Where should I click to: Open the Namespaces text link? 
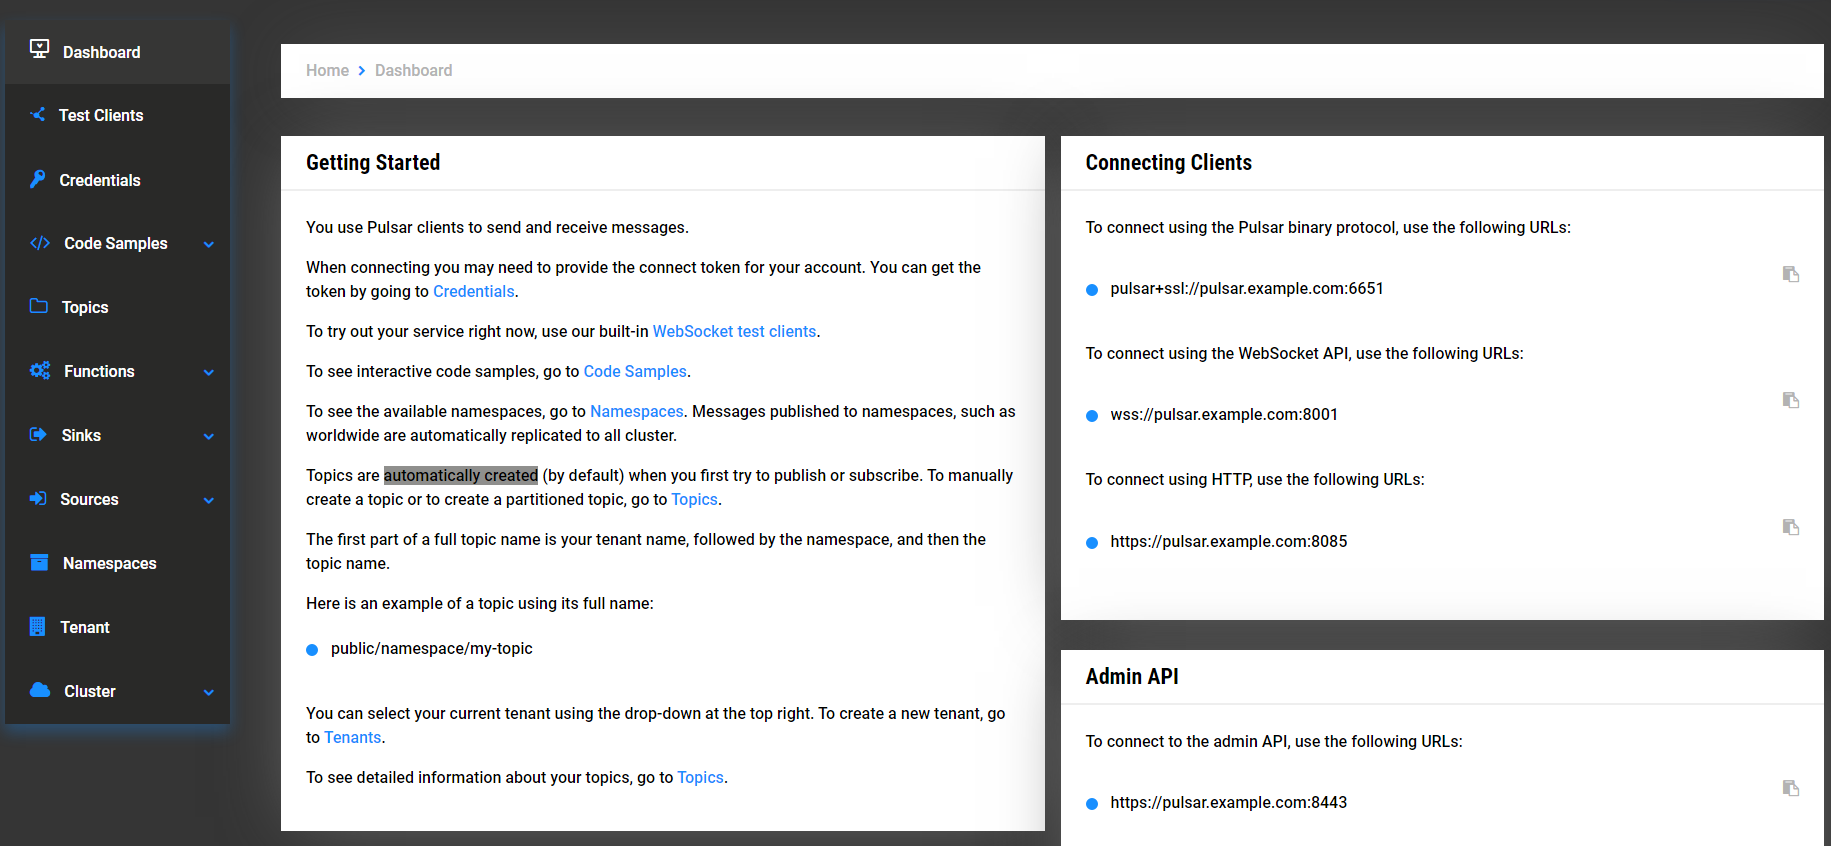click(x=637, y=411)
